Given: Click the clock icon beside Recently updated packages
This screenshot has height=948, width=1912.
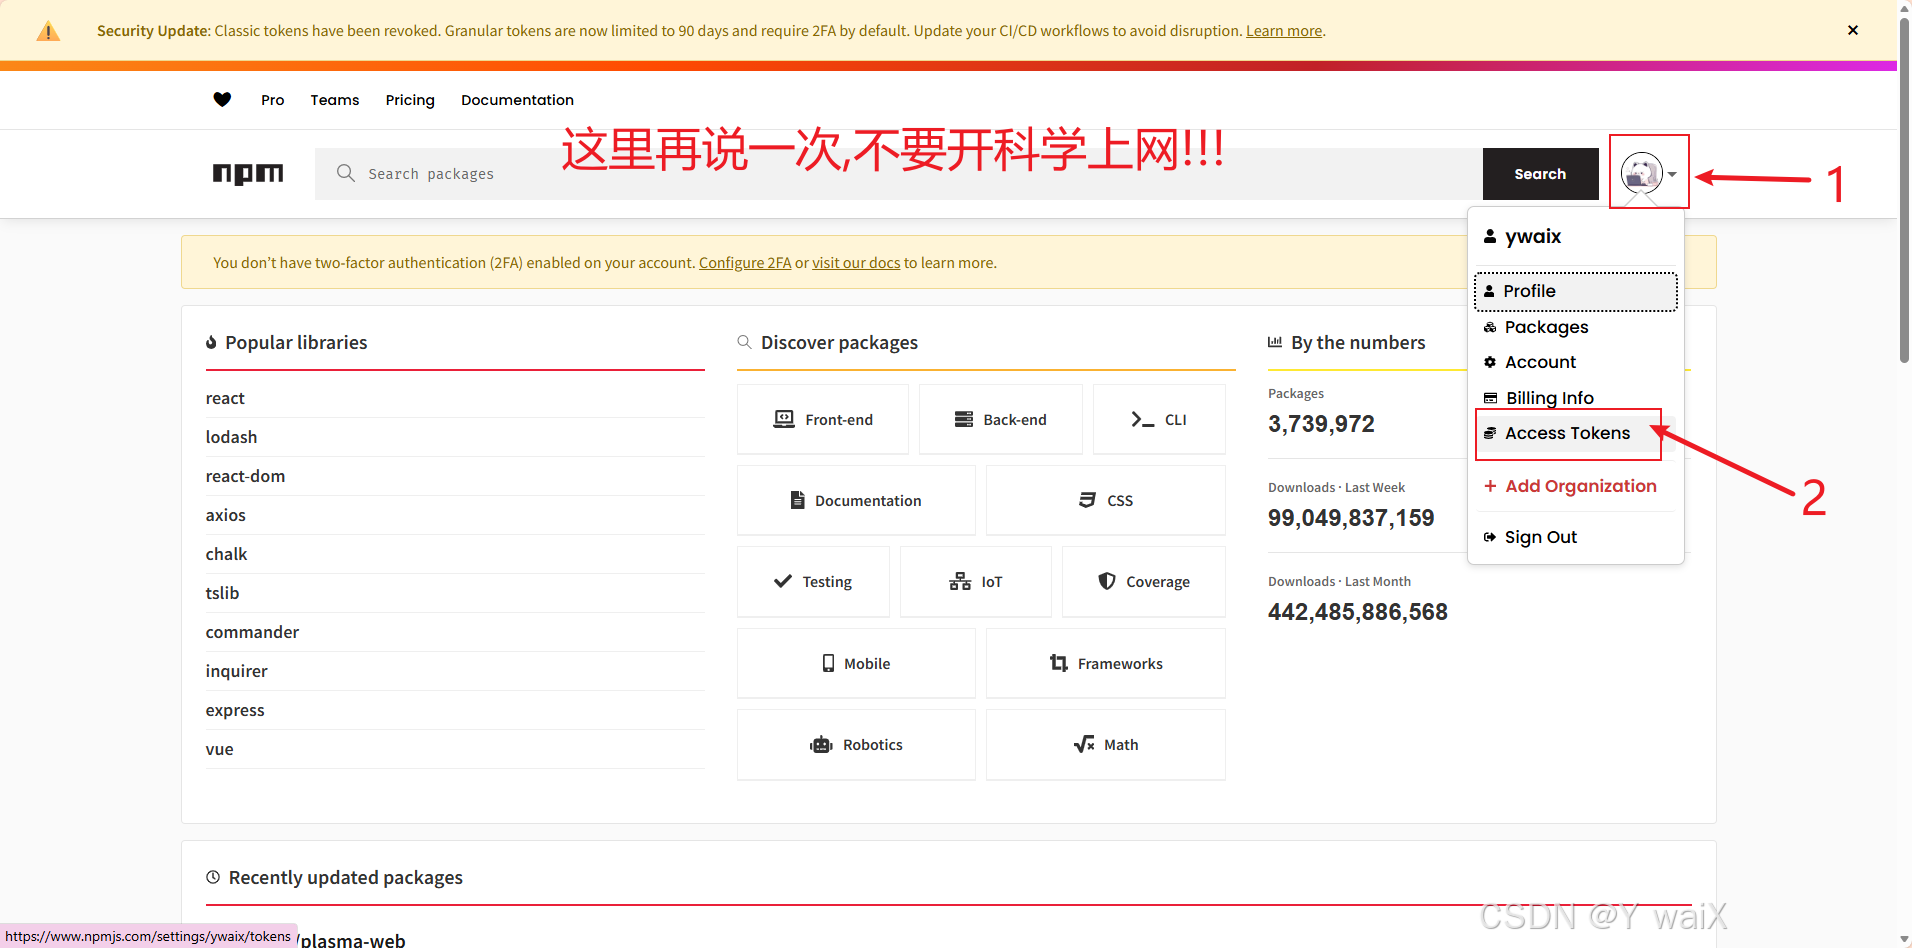Looking at the screenshot, I should tap(213, 877).
